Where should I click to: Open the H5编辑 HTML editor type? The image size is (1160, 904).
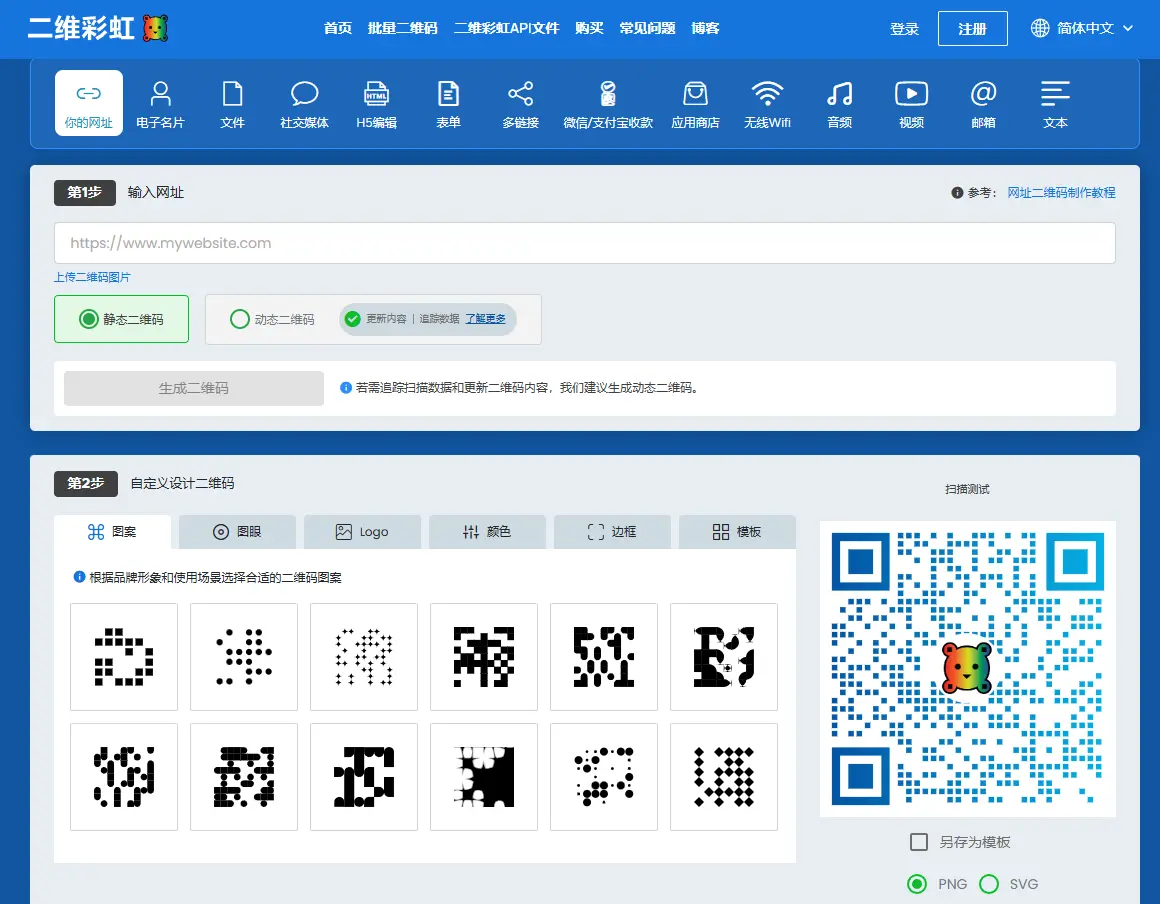pyautogui.click(x=376, y=104)
